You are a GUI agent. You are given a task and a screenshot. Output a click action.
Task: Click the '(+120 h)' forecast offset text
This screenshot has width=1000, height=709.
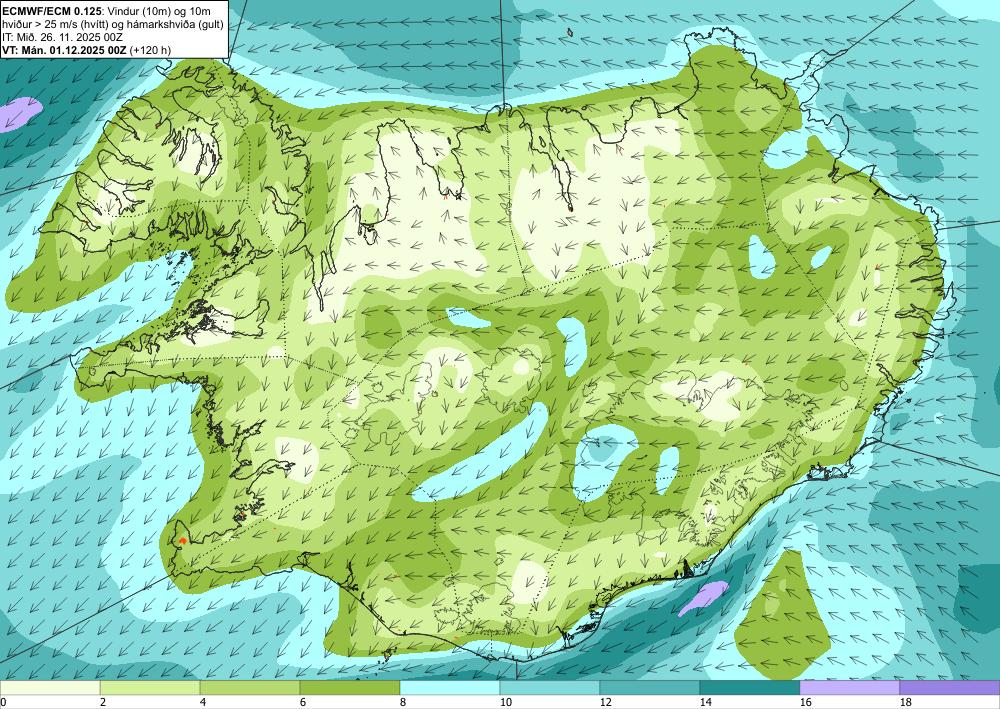coord(150,50)
